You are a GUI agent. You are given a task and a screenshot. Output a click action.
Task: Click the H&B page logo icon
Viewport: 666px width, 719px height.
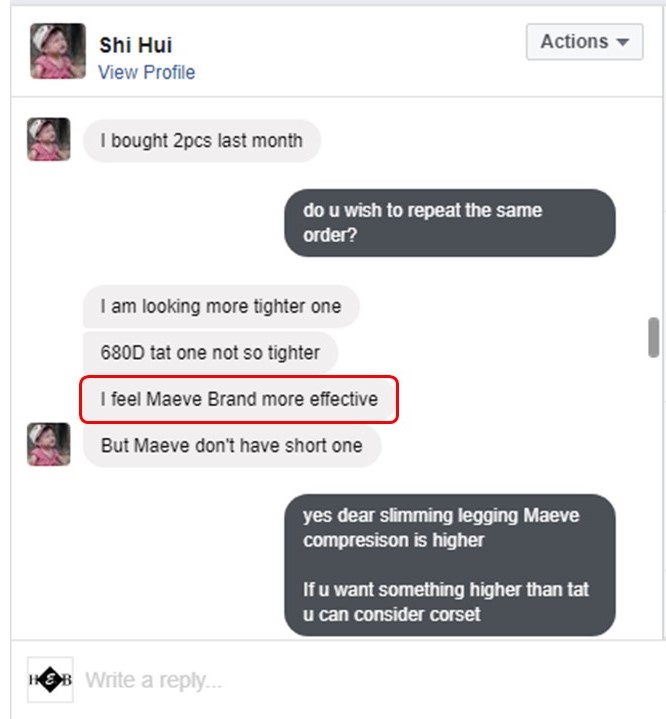[x=50, y=680]
